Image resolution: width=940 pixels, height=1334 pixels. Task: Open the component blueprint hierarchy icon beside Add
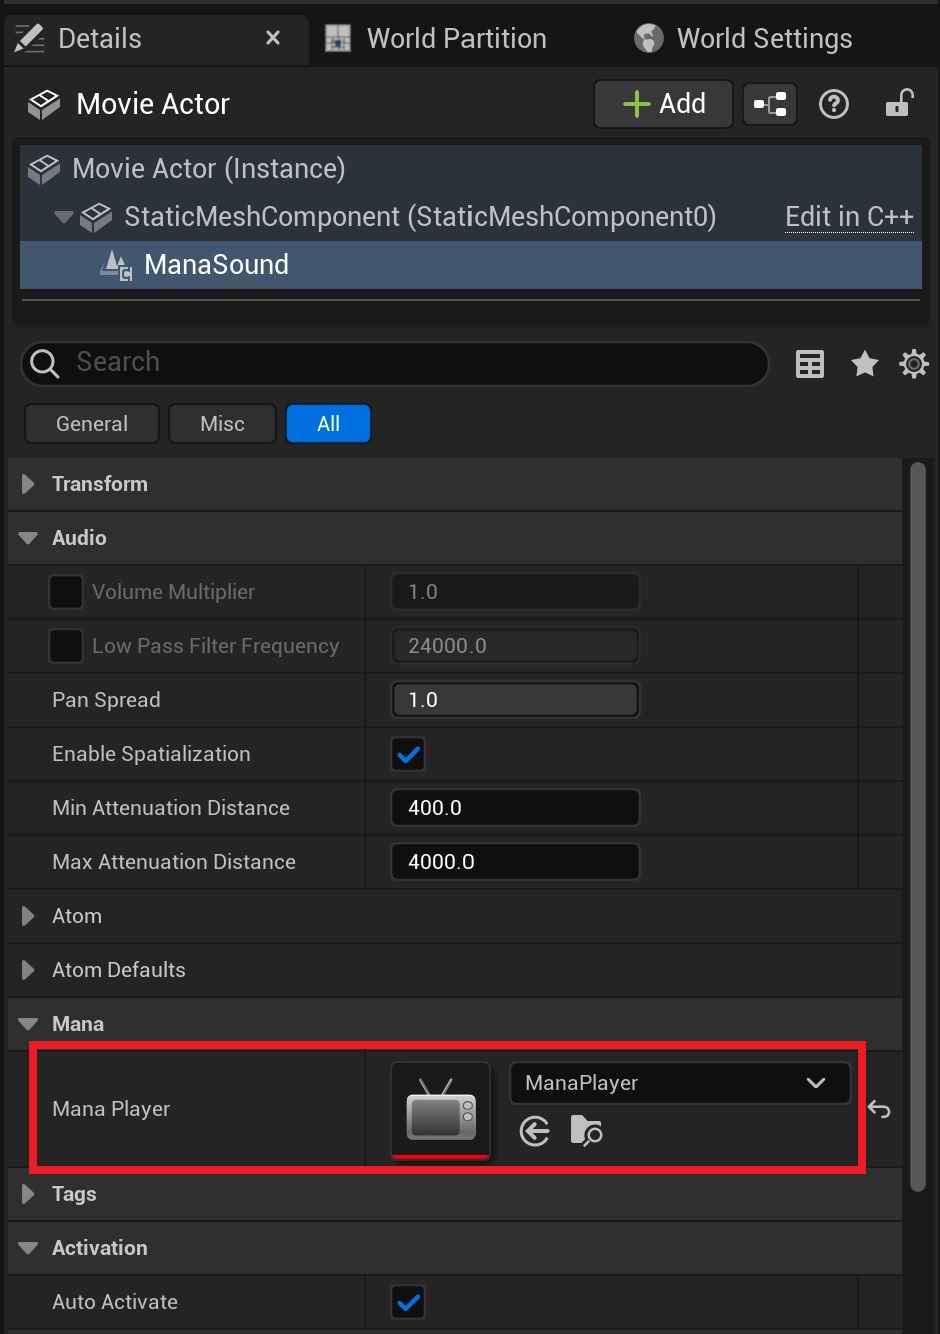769,103
